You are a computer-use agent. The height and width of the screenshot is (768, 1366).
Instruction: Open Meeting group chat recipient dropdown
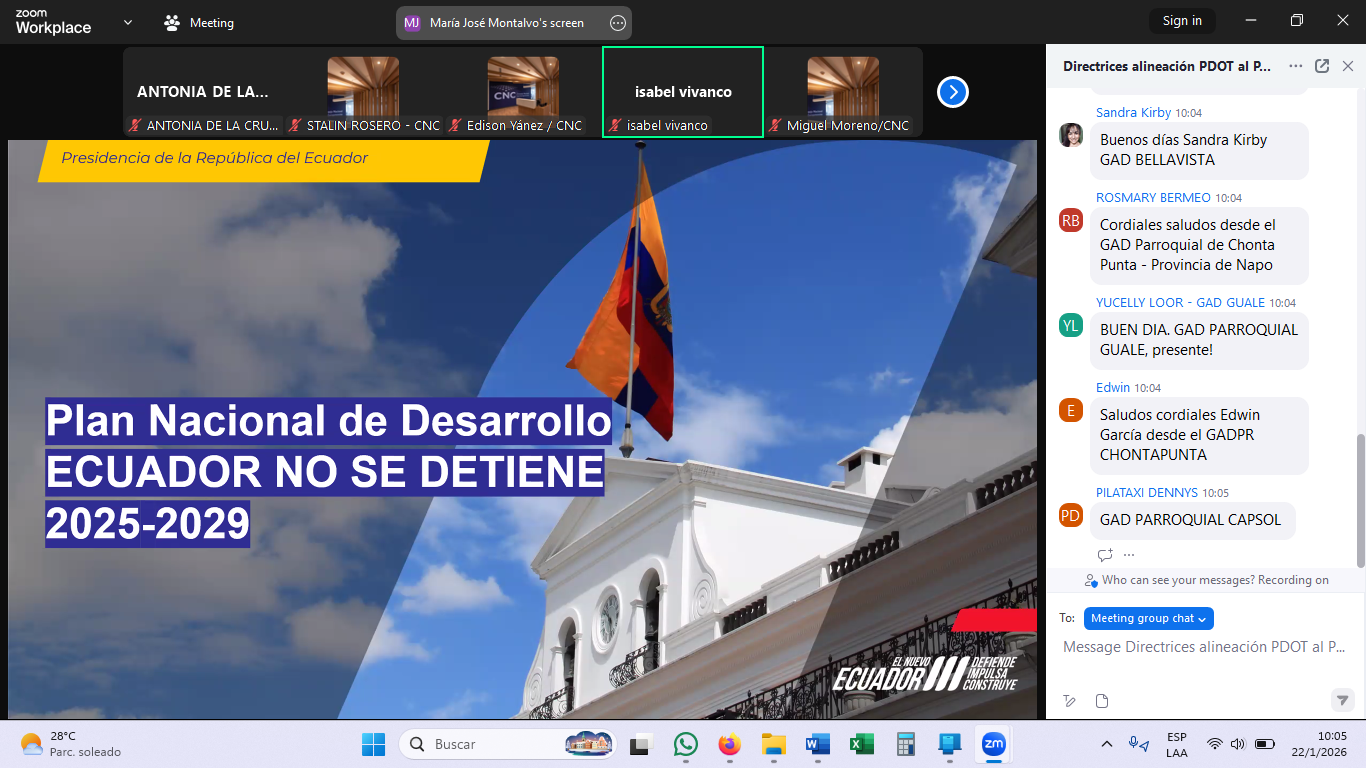point(1148,619)
